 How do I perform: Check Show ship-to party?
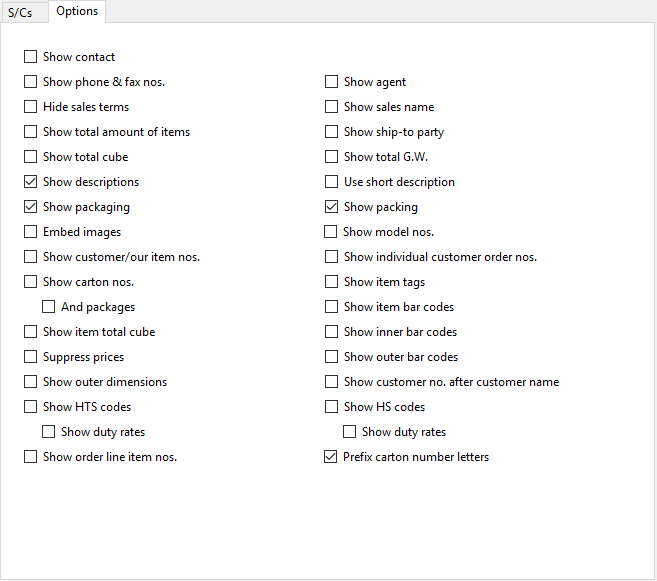tap(331, 132)
